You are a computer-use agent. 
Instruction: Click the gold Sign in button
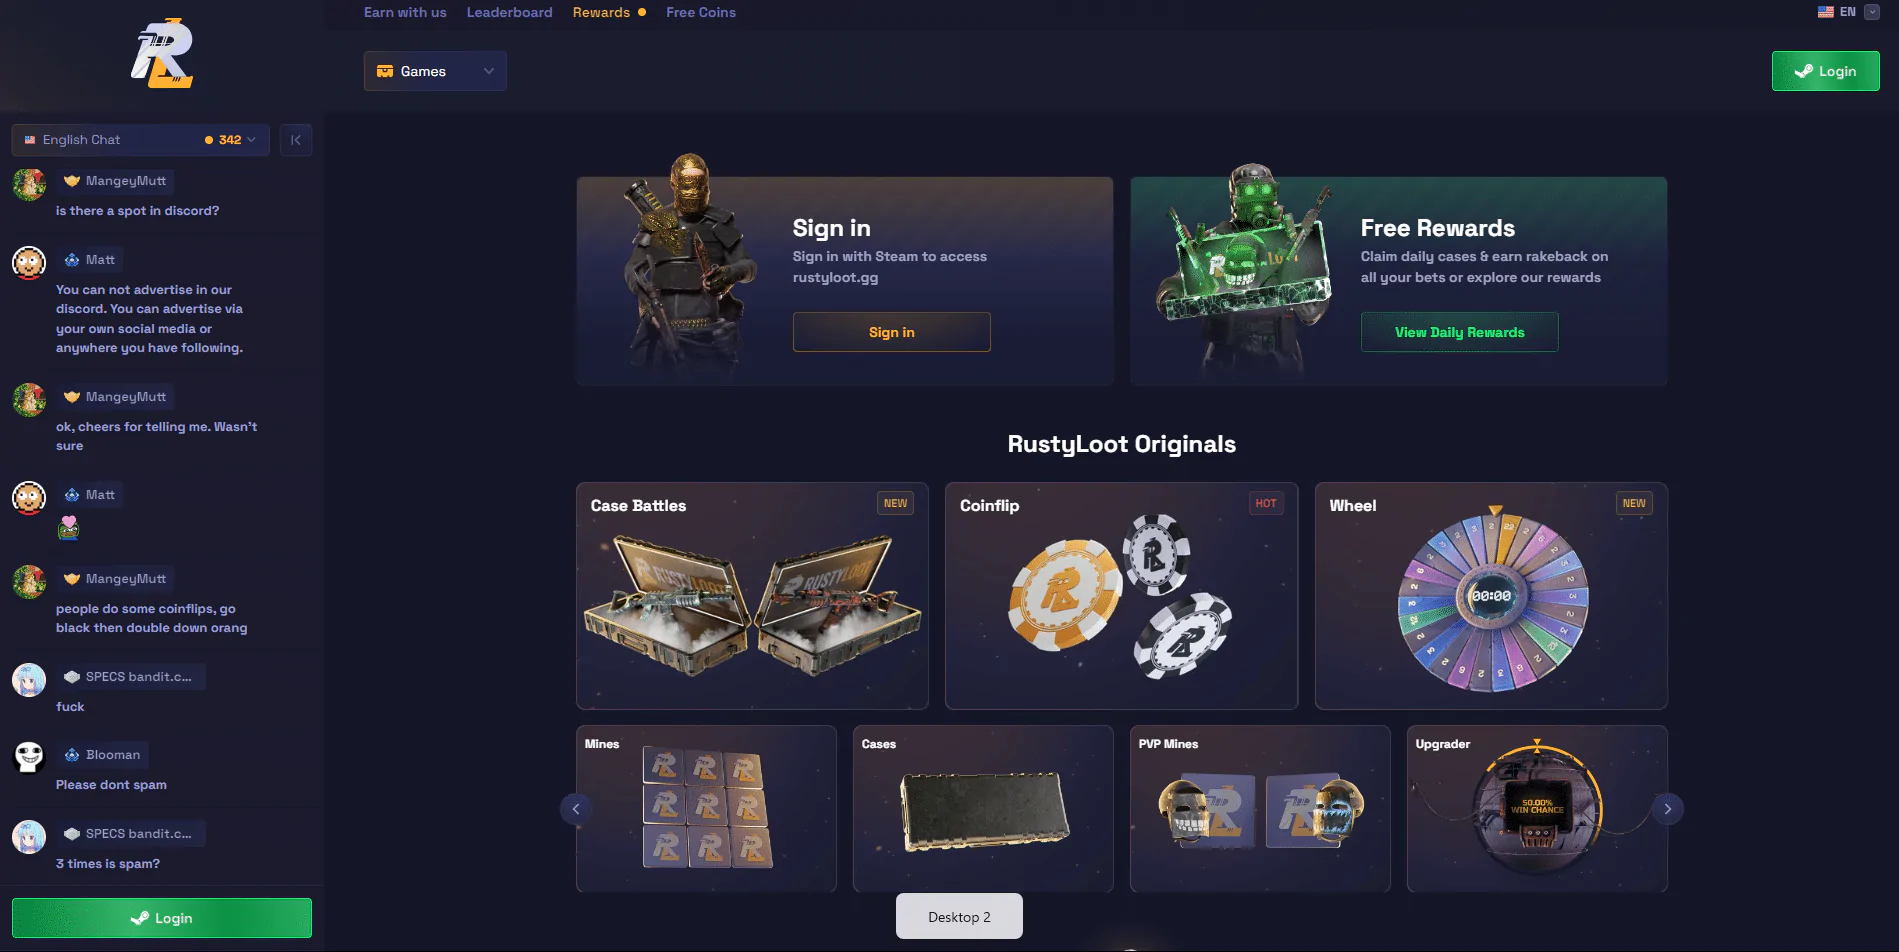point(892,332)
